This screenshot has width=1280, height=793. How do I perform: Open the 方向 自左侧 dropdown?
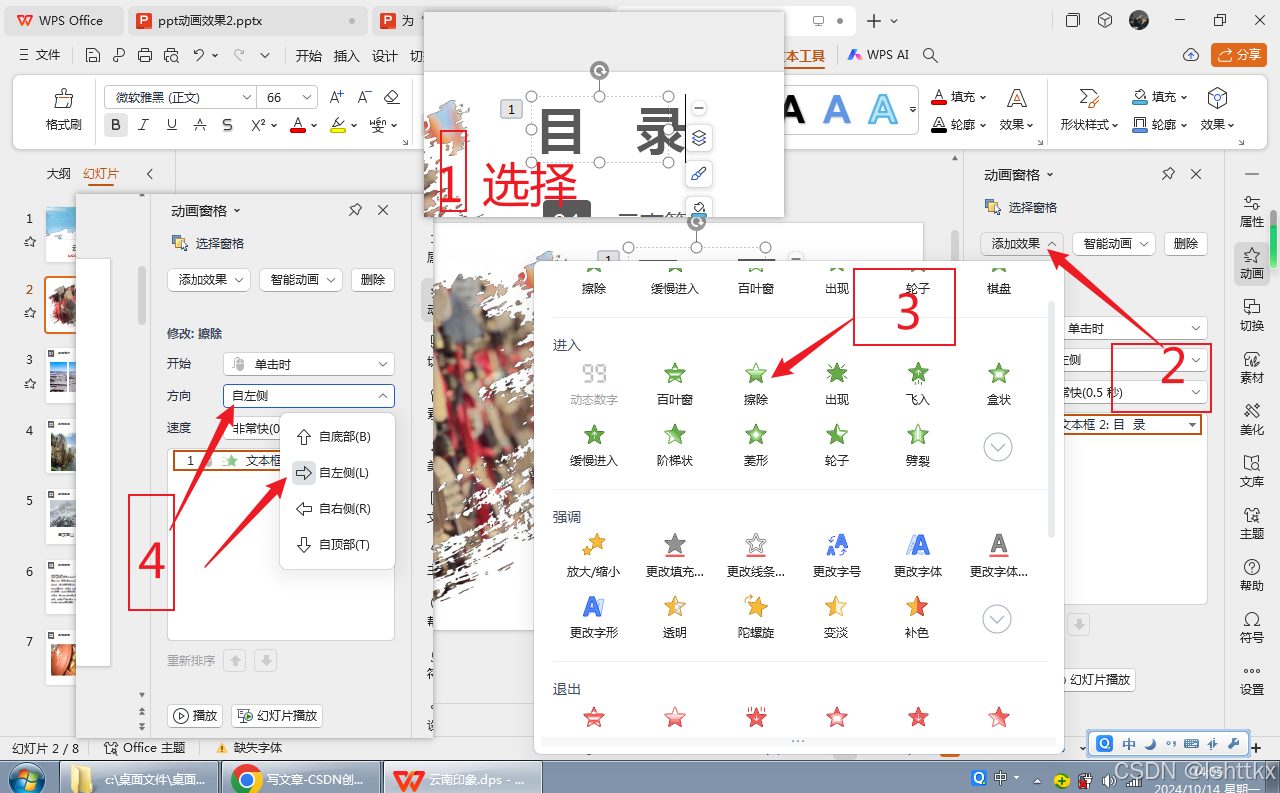pyautogui.click(x=308, y=396)
